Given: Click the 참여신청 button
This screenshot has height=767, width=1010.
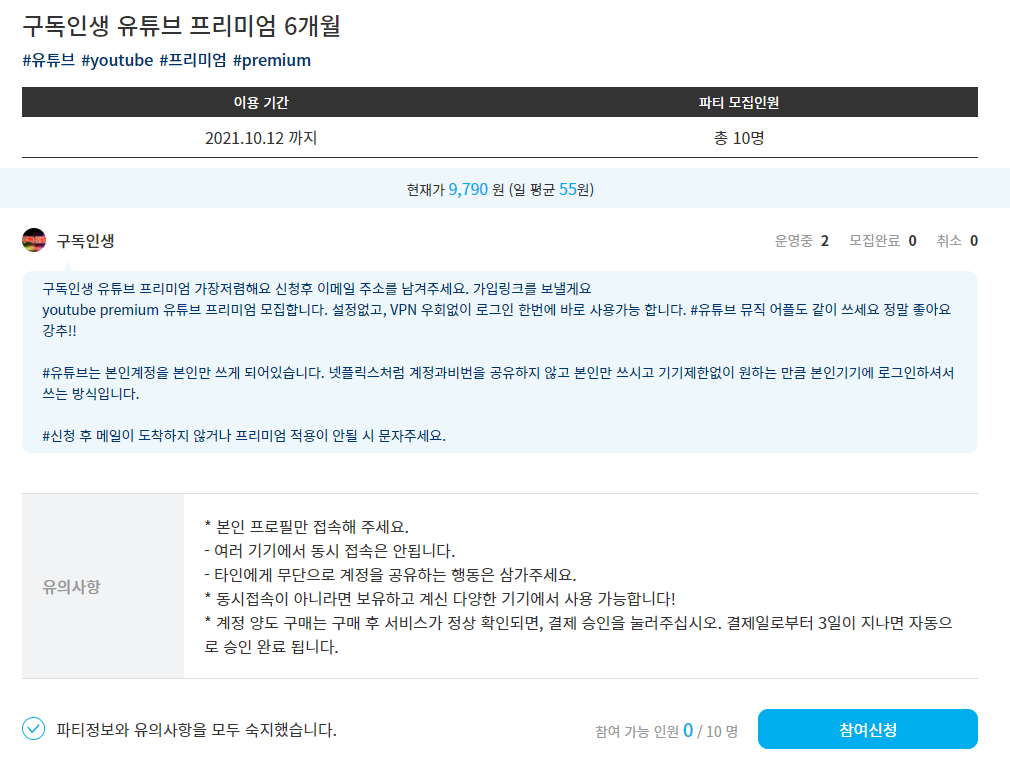Looking at the screenshot, I should (867, 729).
